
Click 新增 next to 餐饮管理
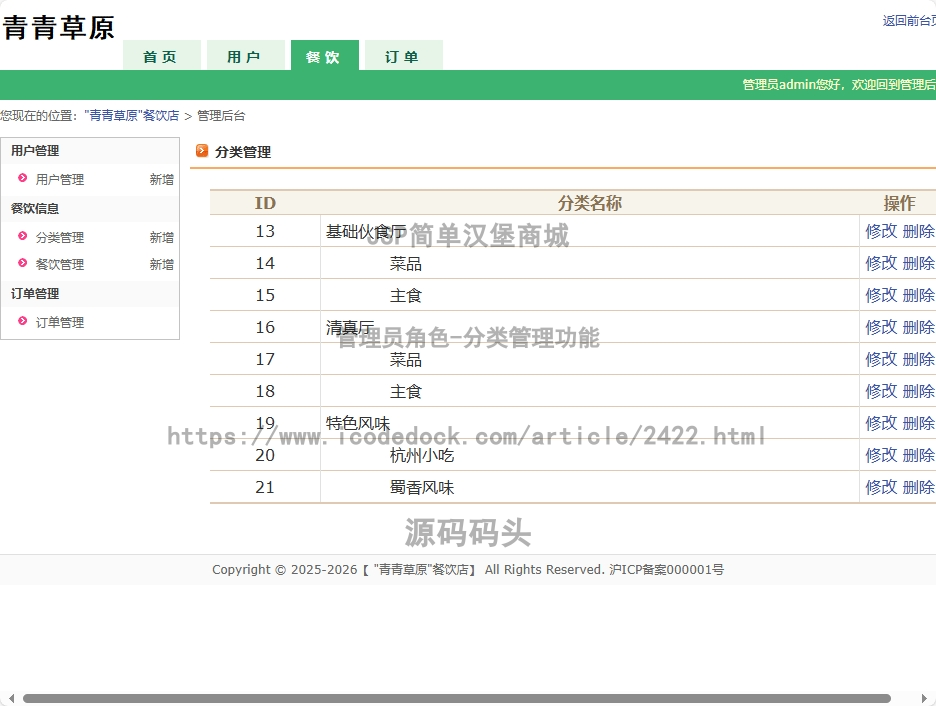coord(162,264)
